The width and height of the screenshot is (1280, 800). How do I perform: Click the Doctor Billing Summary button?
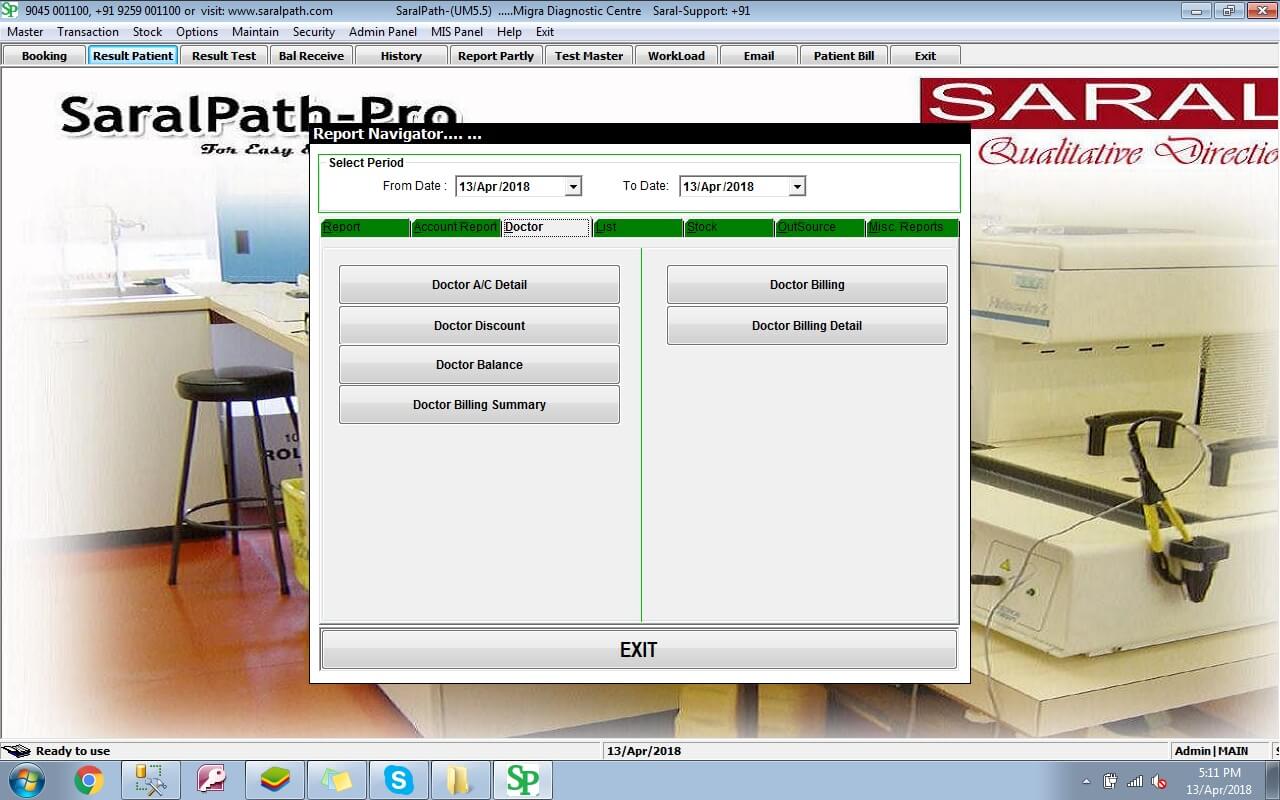click(479, 405)
